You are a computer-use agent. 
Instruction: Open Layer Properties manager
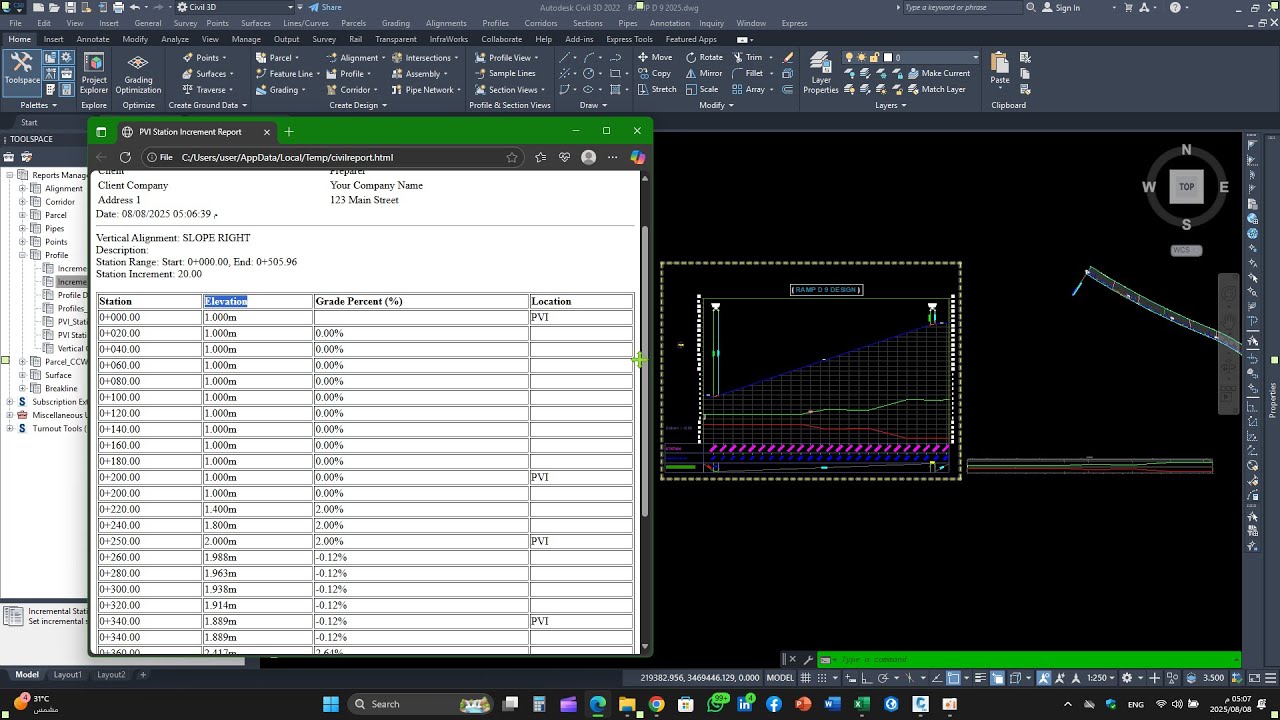pos(821,73)
